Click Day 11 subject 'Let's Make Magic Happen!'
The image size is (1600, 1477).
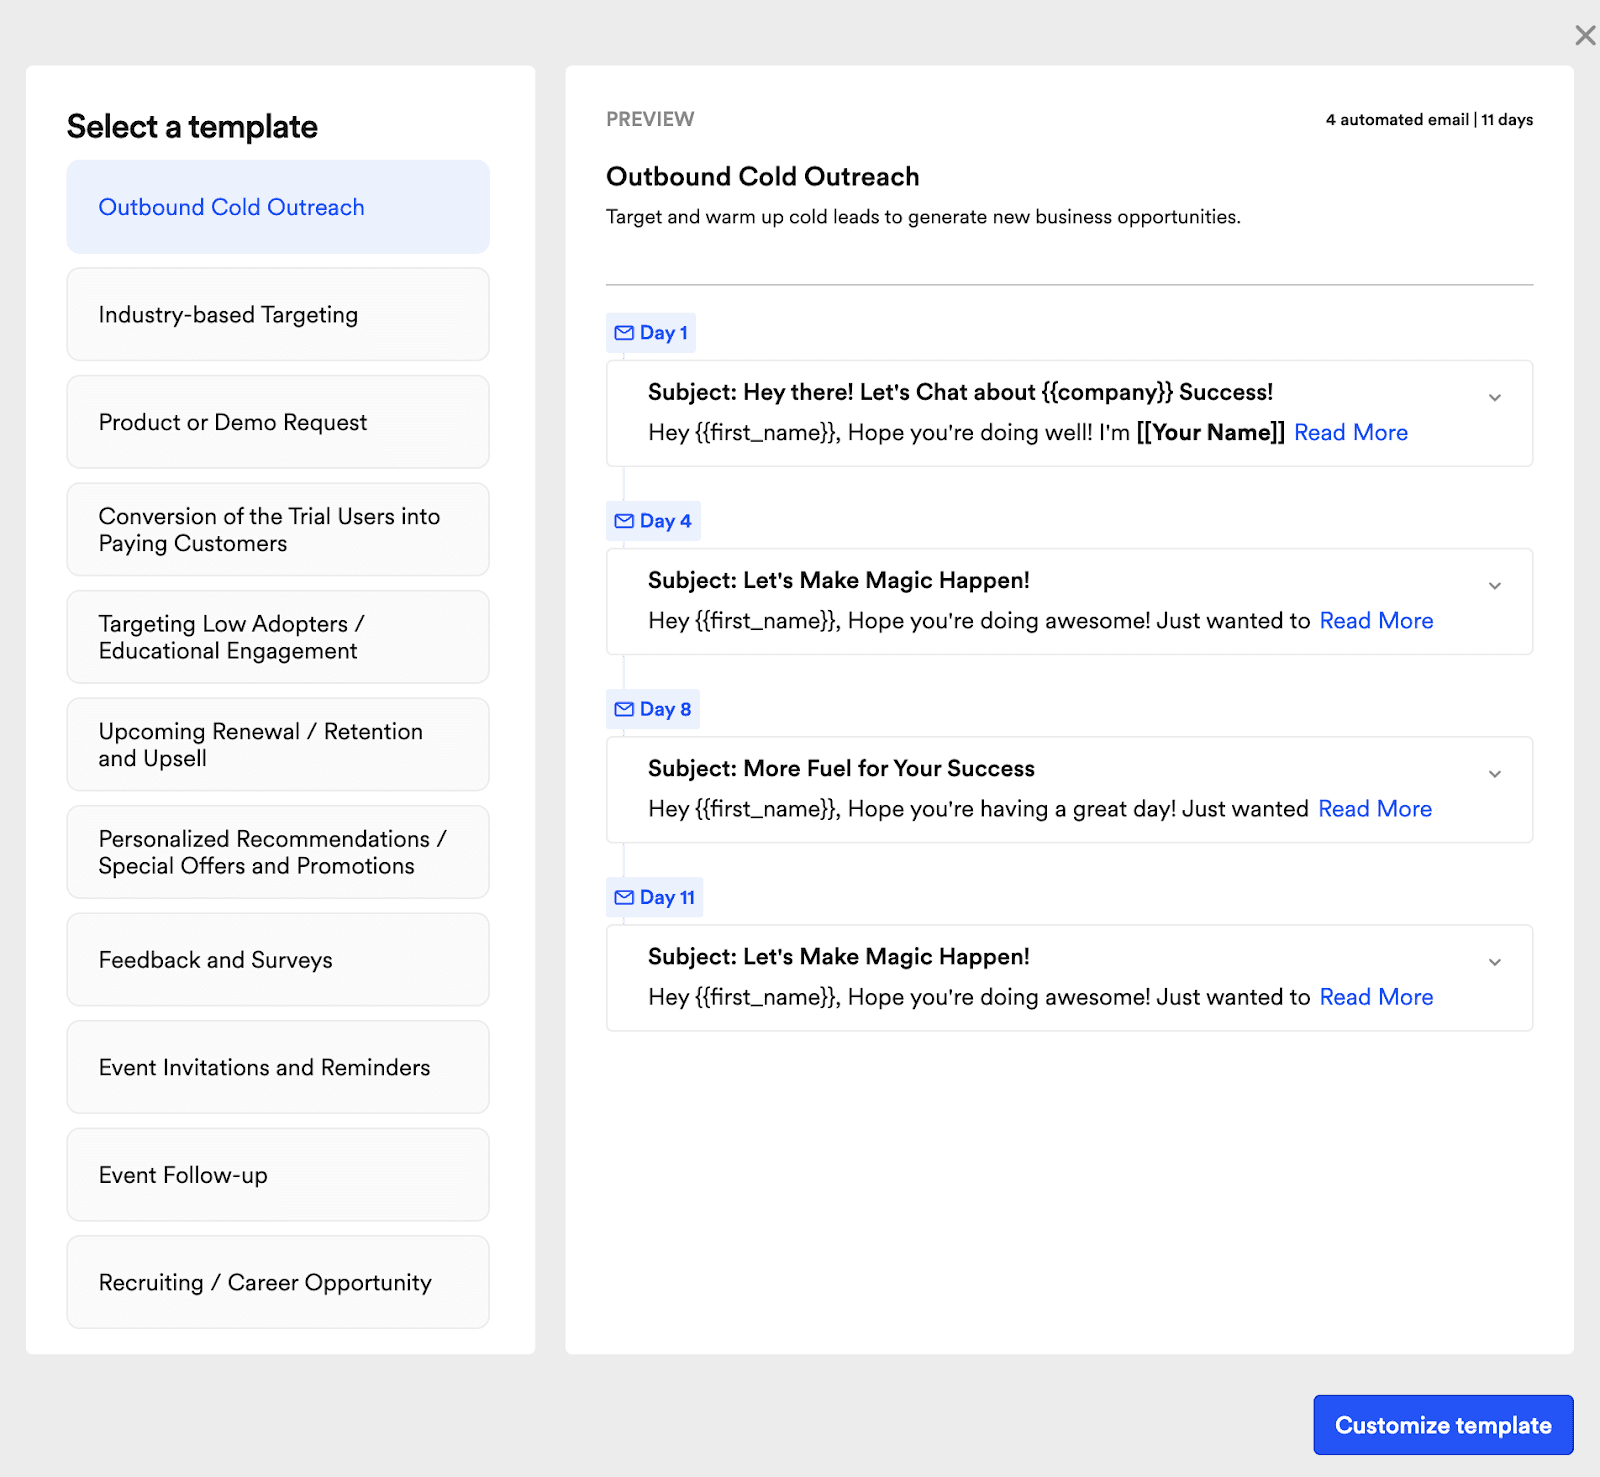[x=886, y=956]
